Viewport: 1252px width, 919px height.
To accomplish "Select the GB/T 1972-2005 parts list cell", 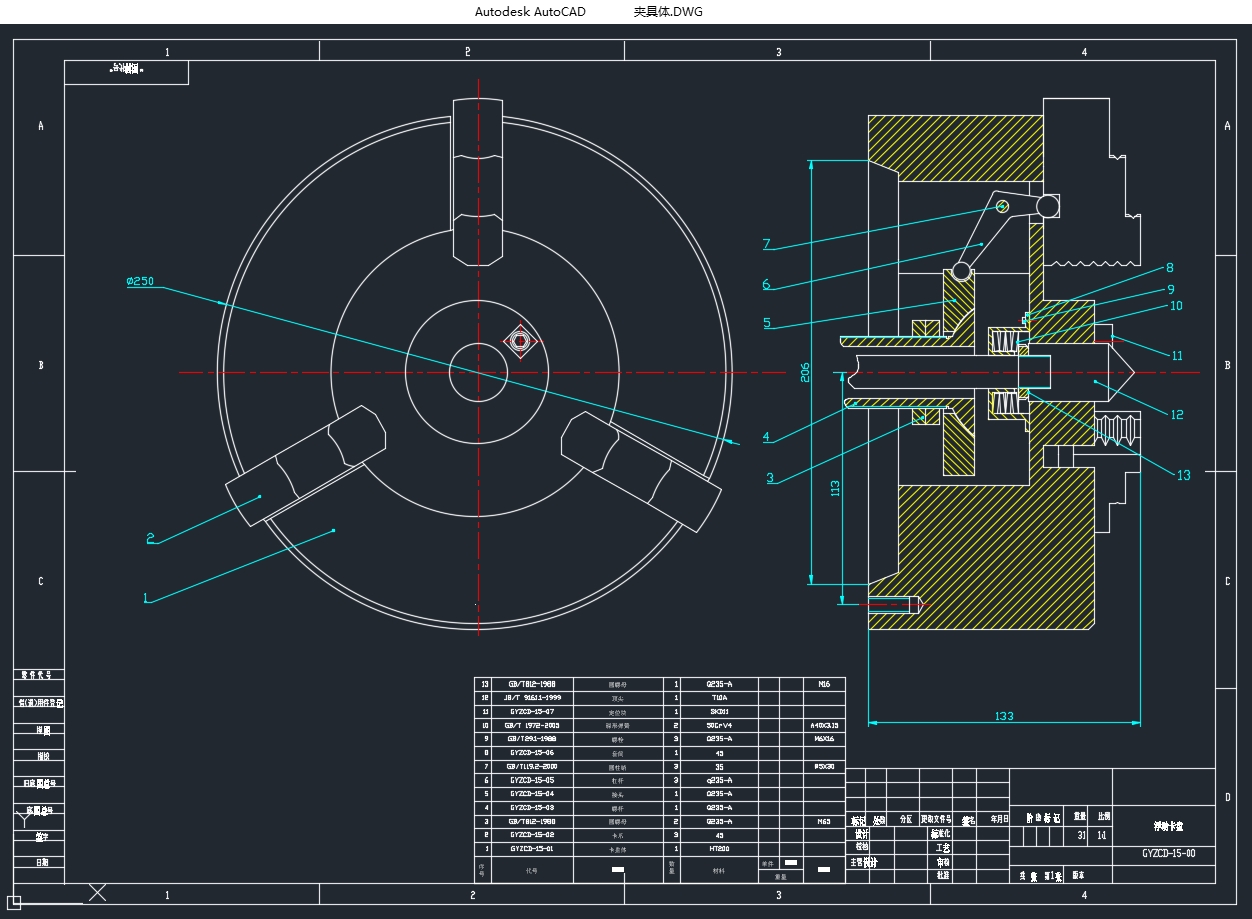I will point(532,725).
